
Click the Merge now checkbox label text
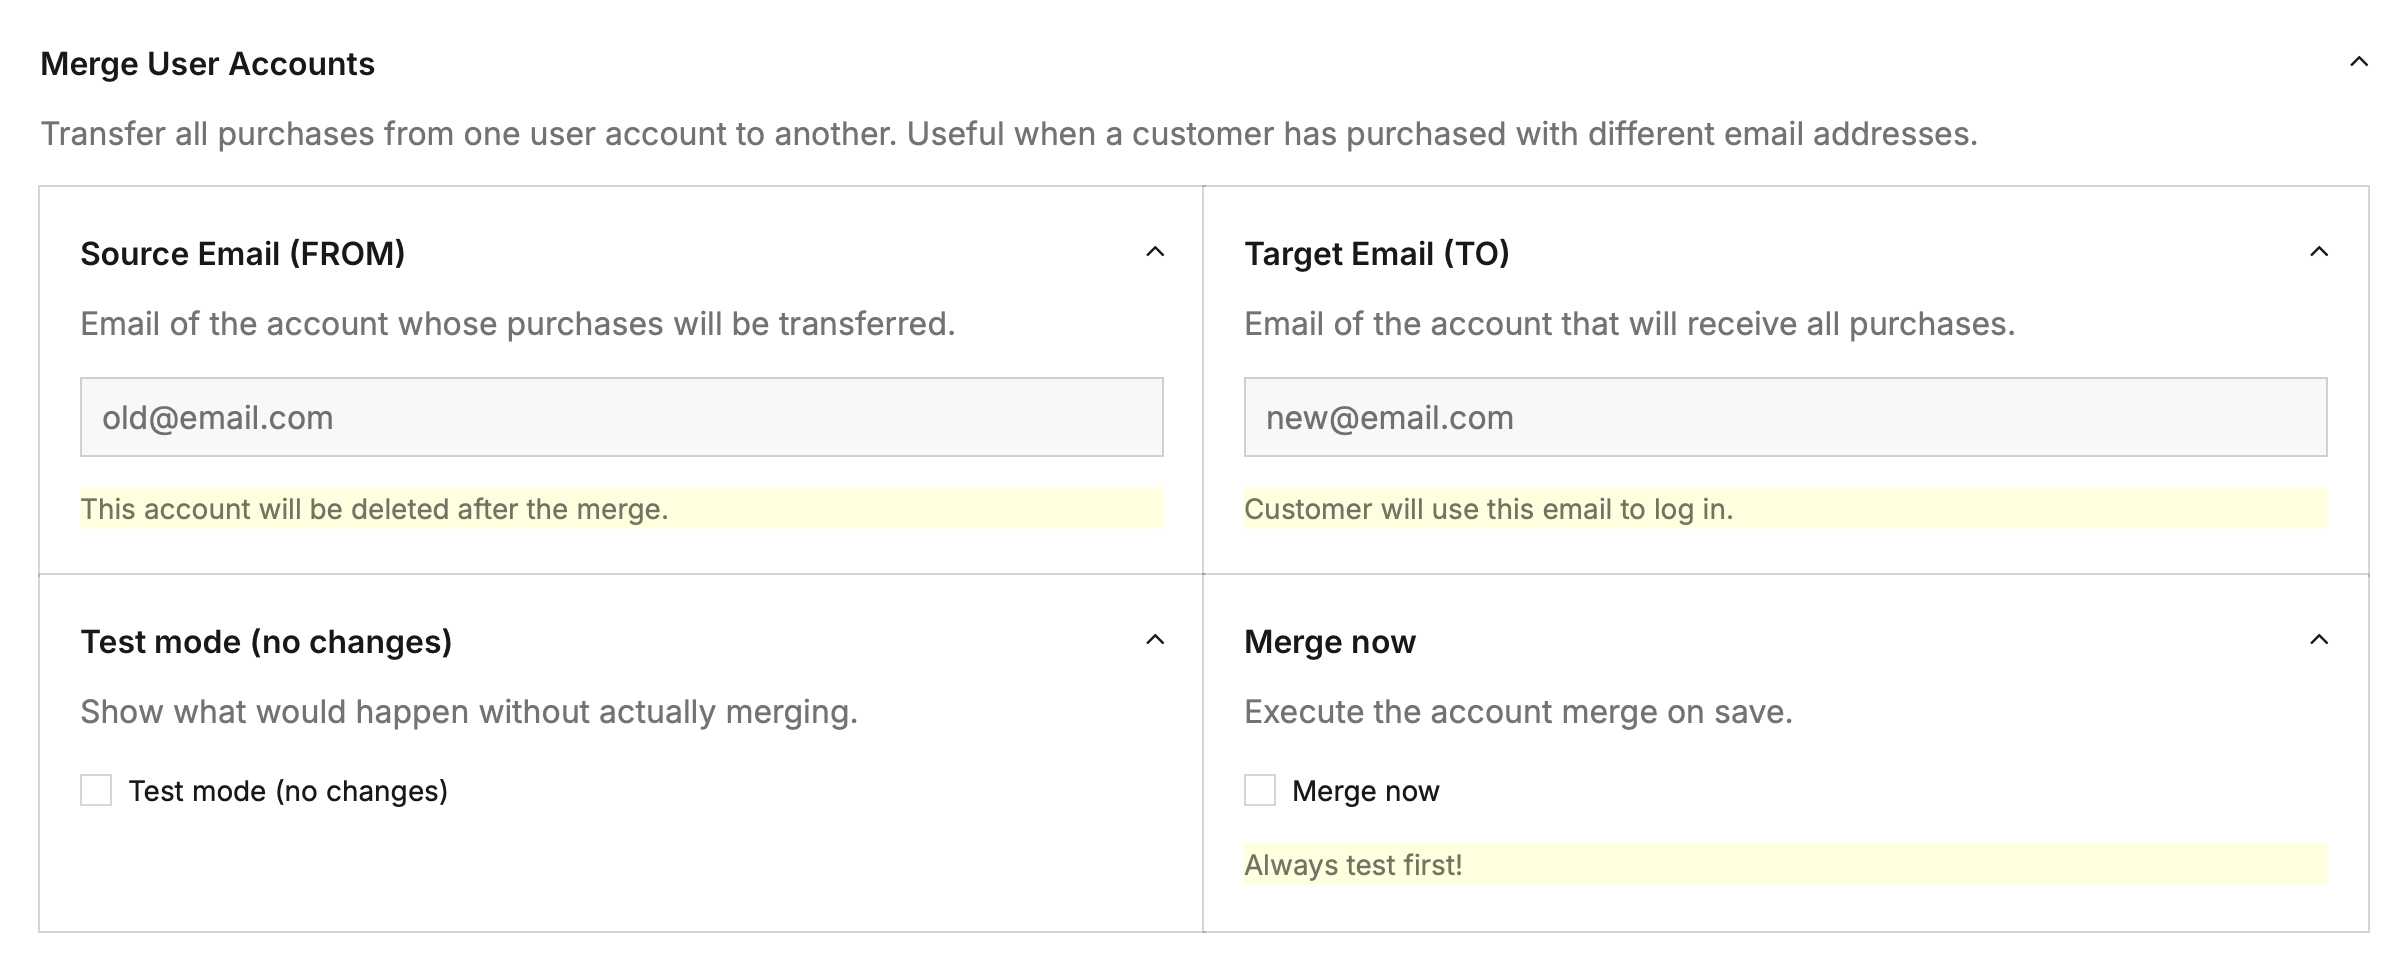tap(1365, 791)
